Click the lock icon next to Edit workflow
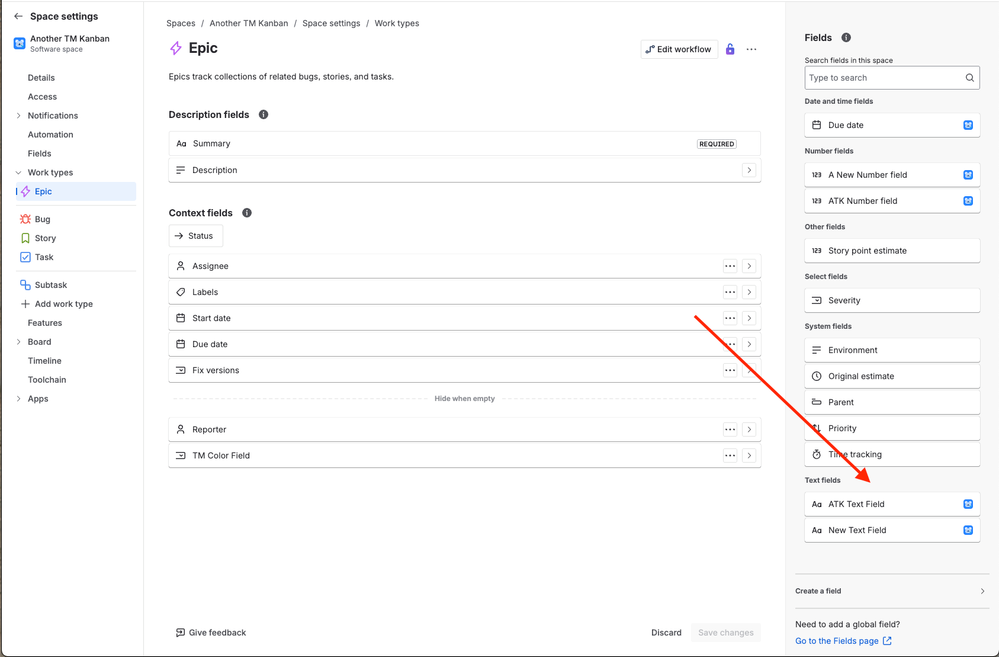 [x=730, y=49]
